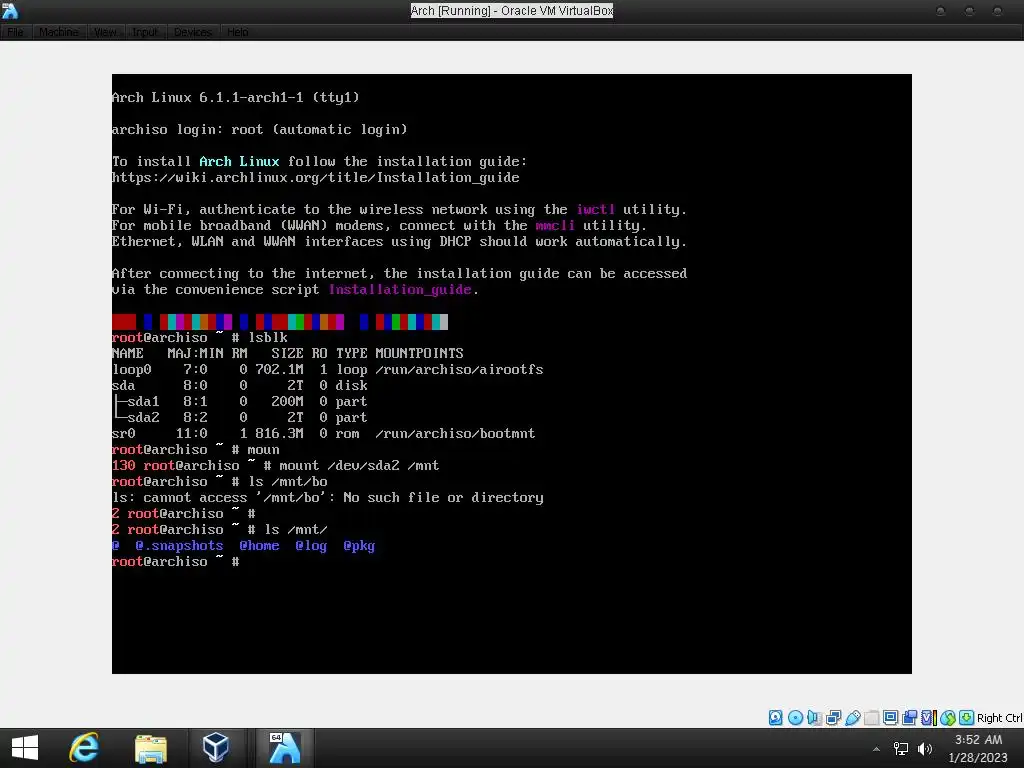Click the keyboard capture arrow icon
Image resolution: width=1024 pixels, height=768 pixels.
[967, 718]
